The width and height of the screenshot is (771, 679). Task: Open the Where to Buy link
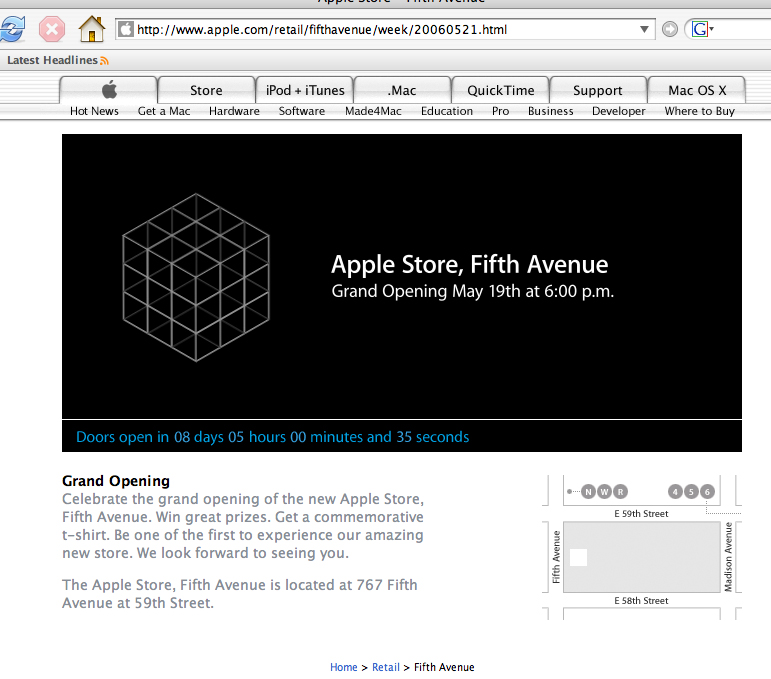(x=699, y=111)
